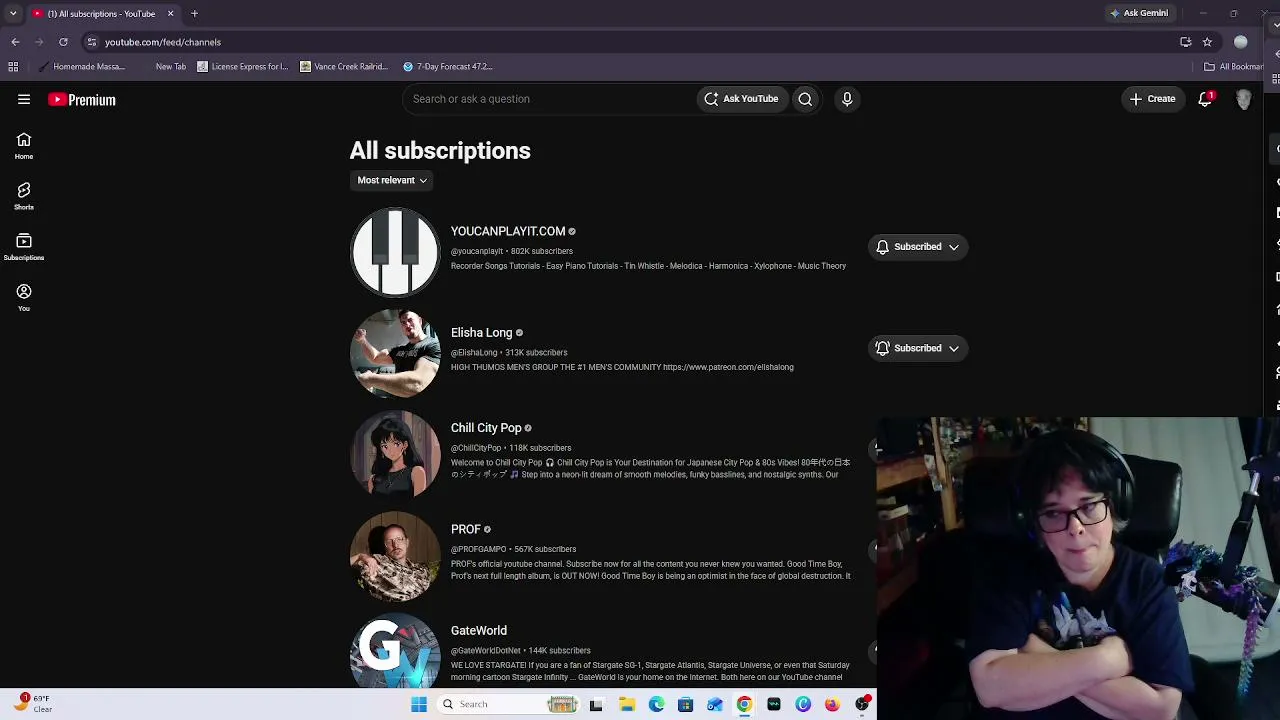
Task: Click Ask YouTube button
Action: pyautogui.click(x=741, y=99)
